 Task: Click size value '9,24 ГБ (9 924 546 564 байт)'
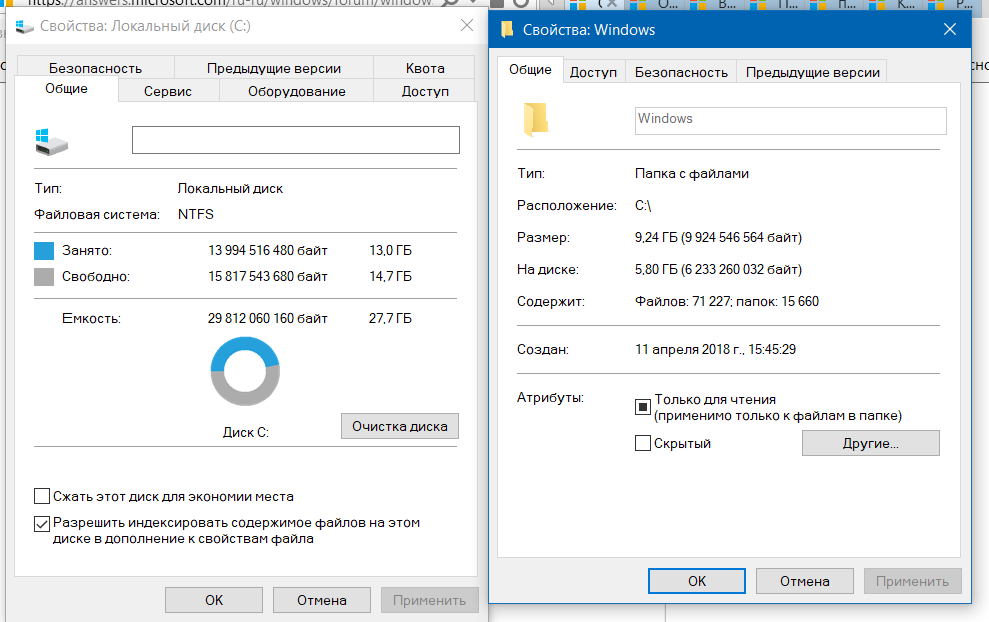click(x=718, y=238)
